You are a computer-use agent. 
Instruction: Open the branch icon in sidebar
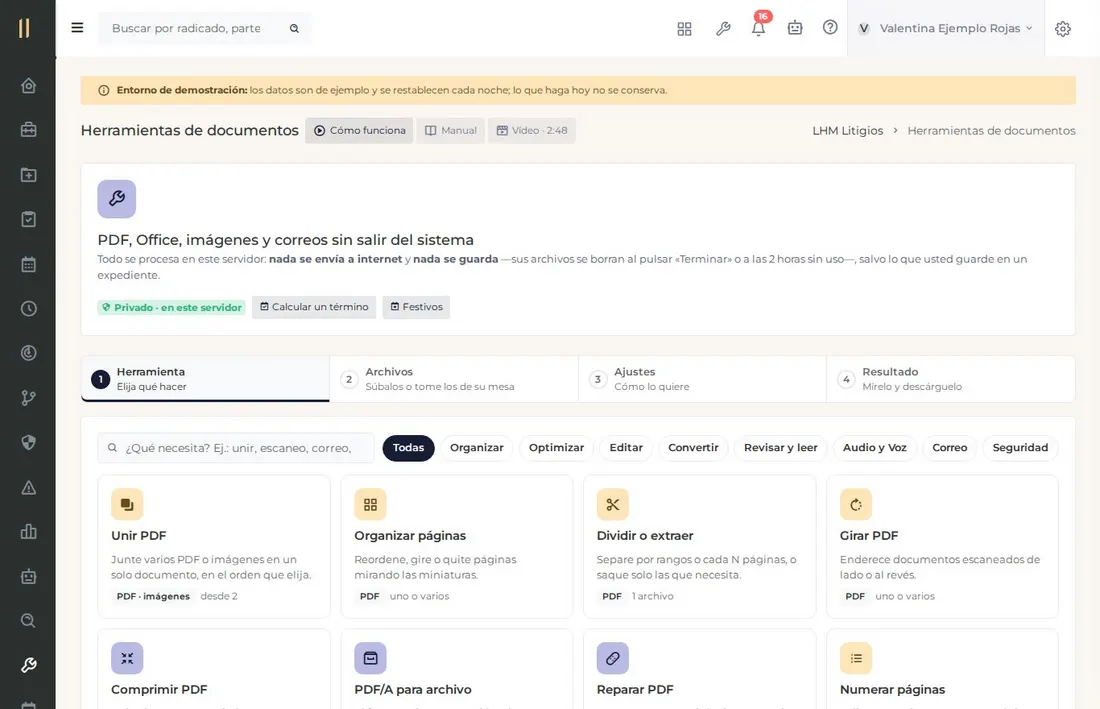coord(28,398)
